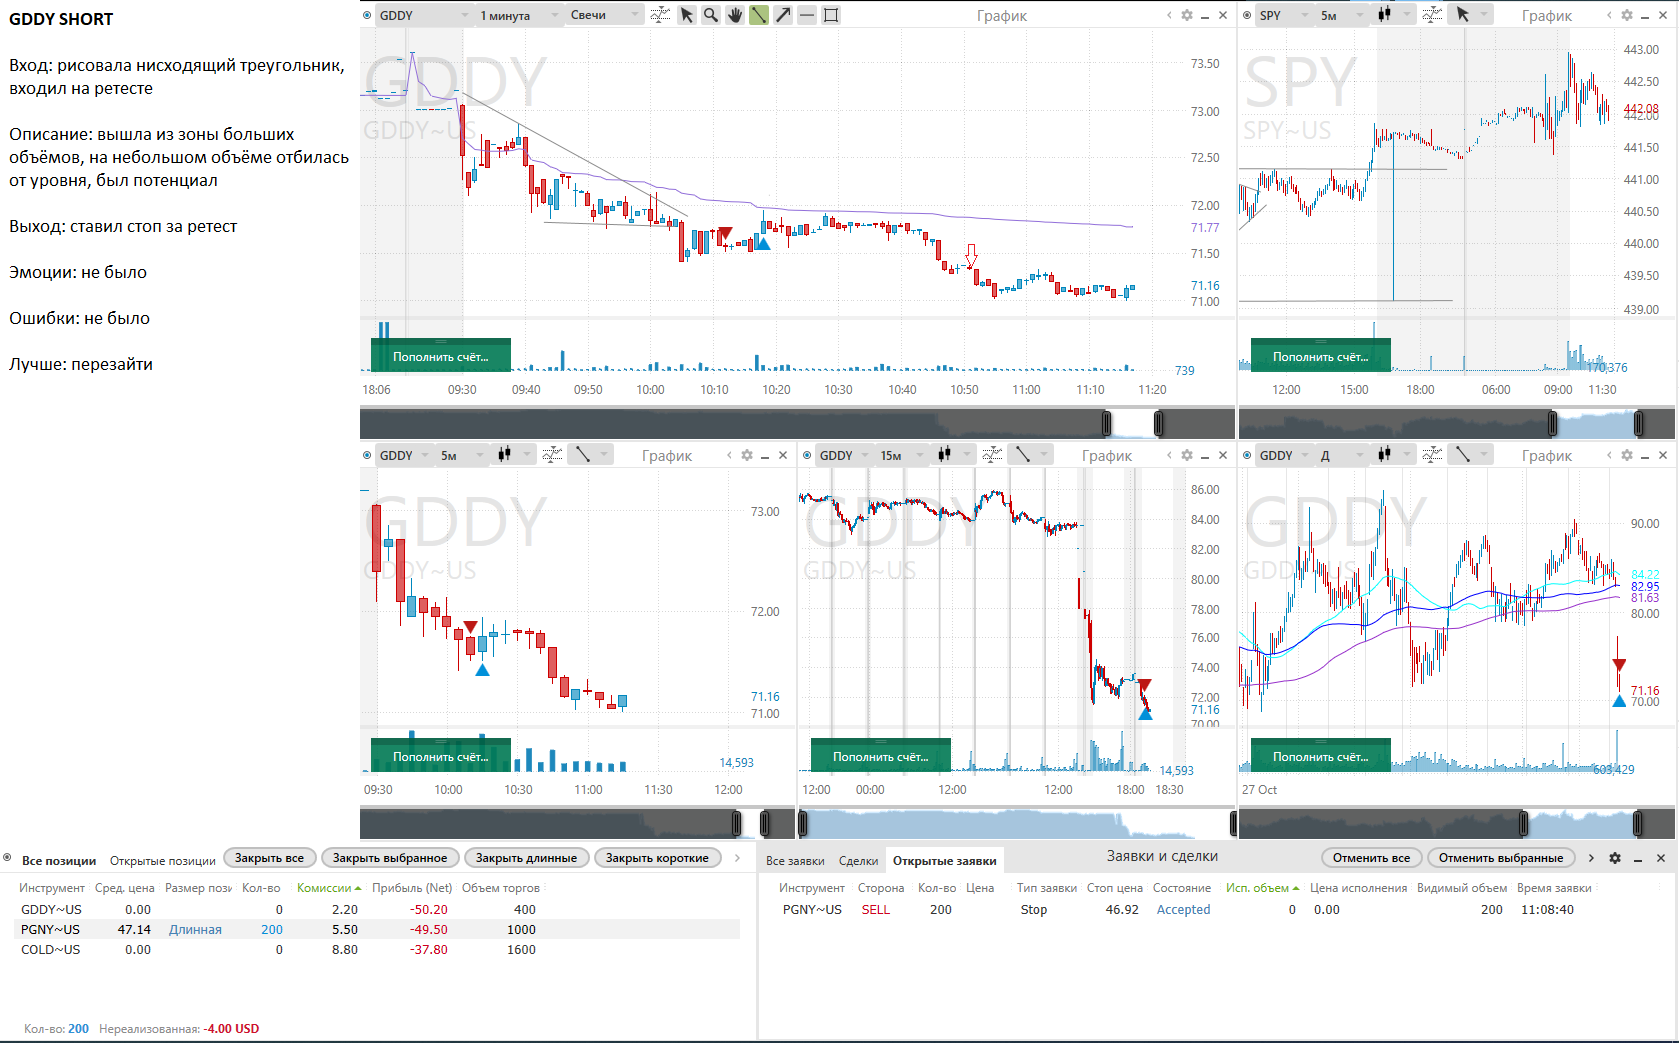Toggle link radio button of GDDY daily chart

coord(1247,455)
